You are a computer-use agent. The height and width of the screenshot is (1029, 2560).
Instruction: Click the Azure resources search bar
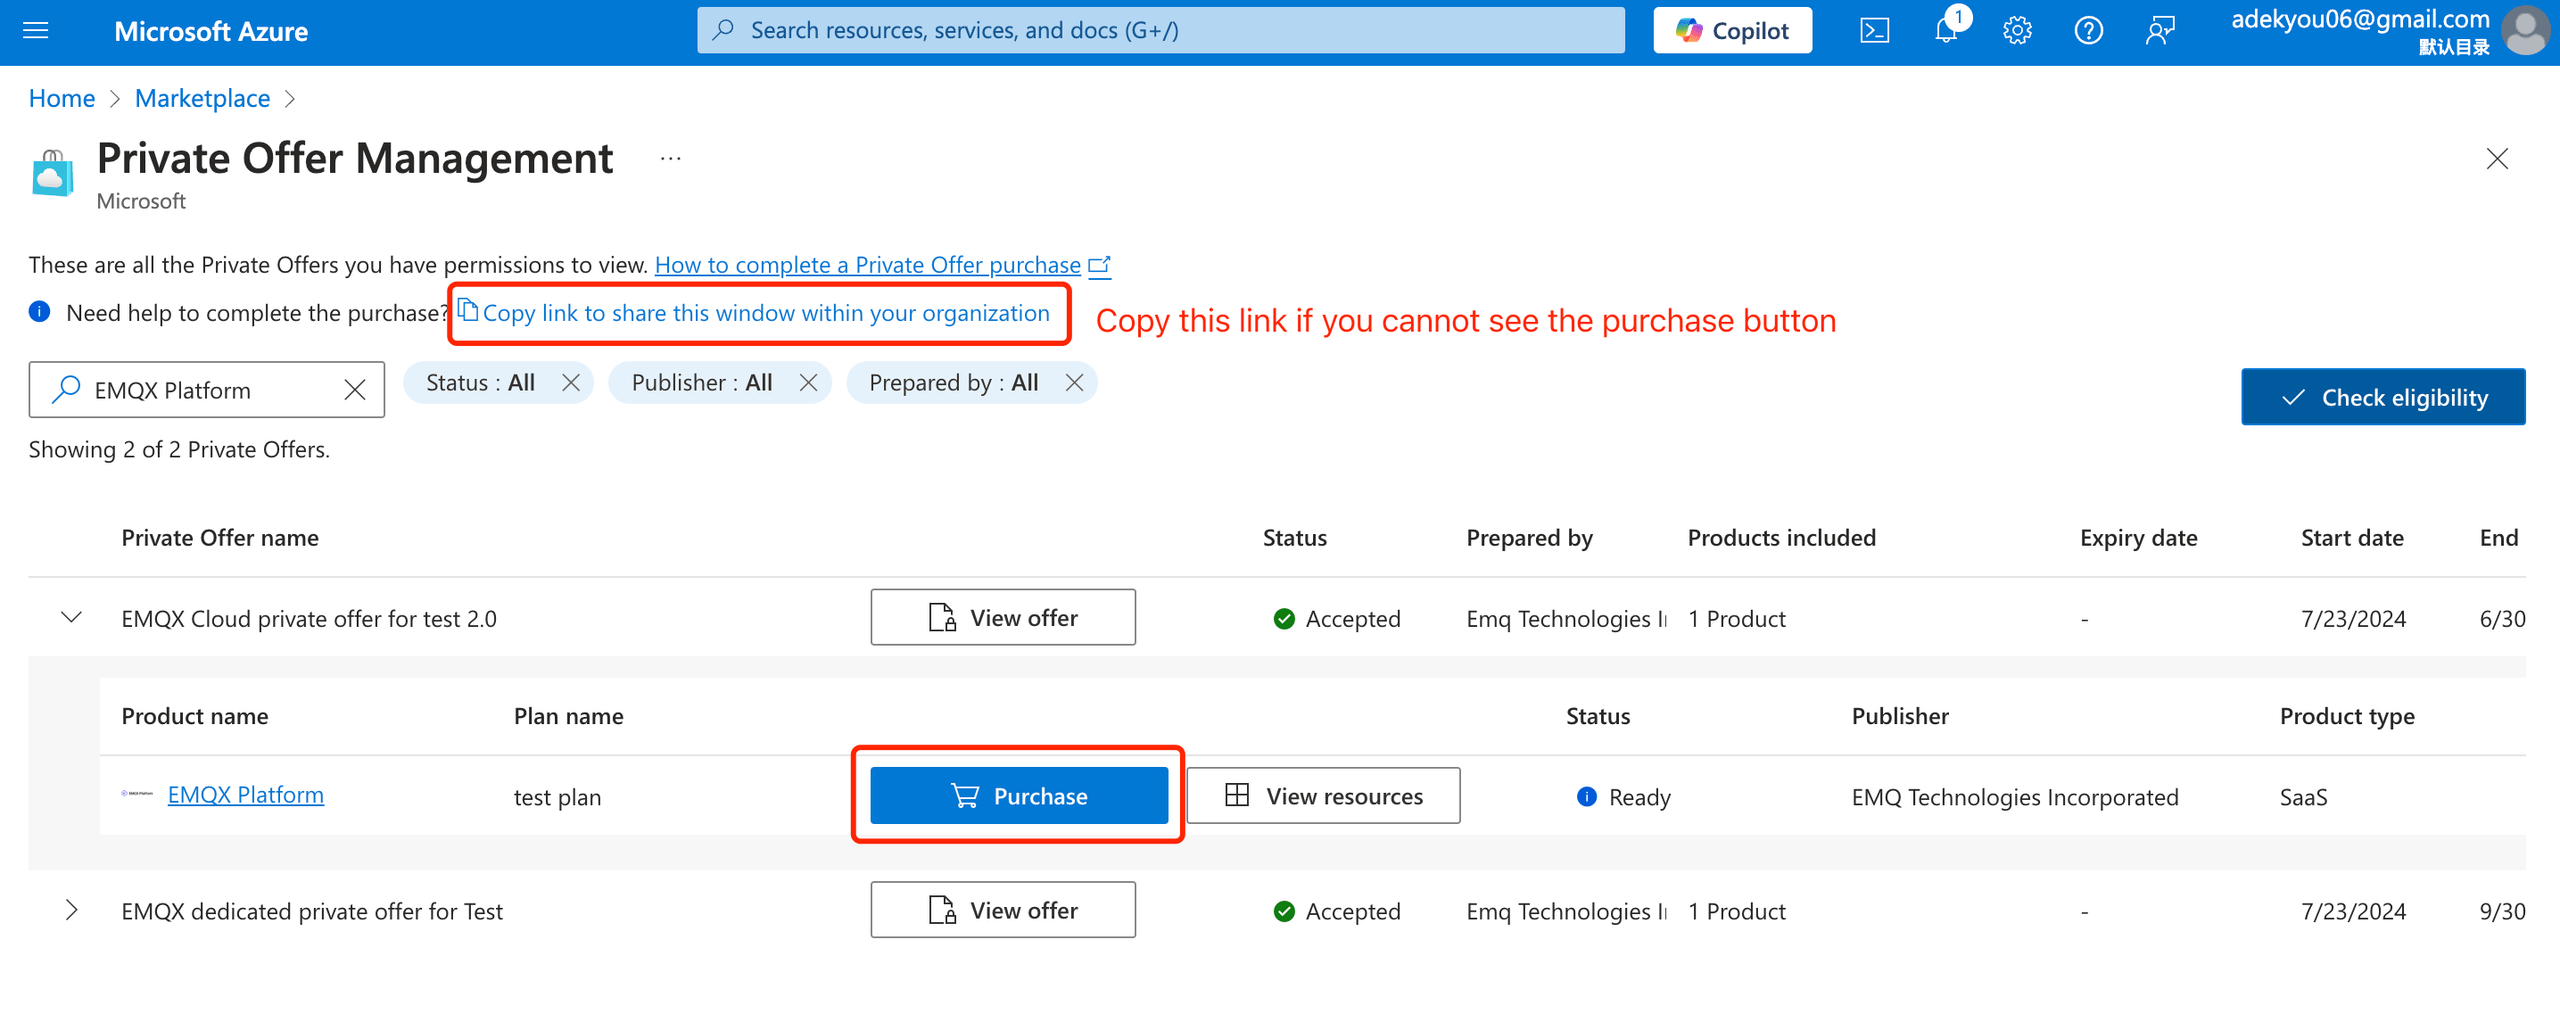tap(1160, 30)
